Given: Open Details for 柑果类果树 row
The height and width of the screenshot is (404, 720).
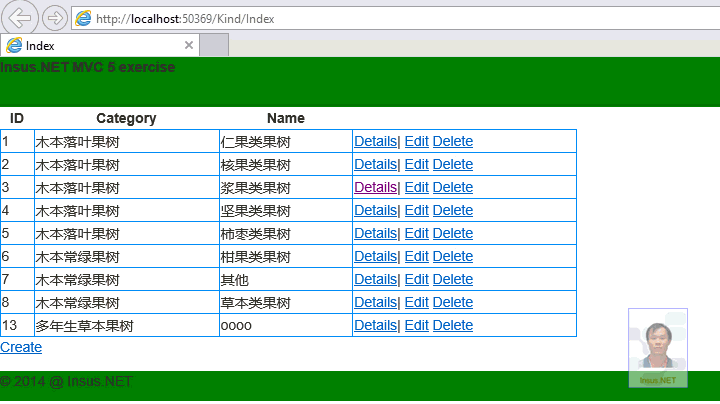Looking at the screenshot, I should 375,256.
